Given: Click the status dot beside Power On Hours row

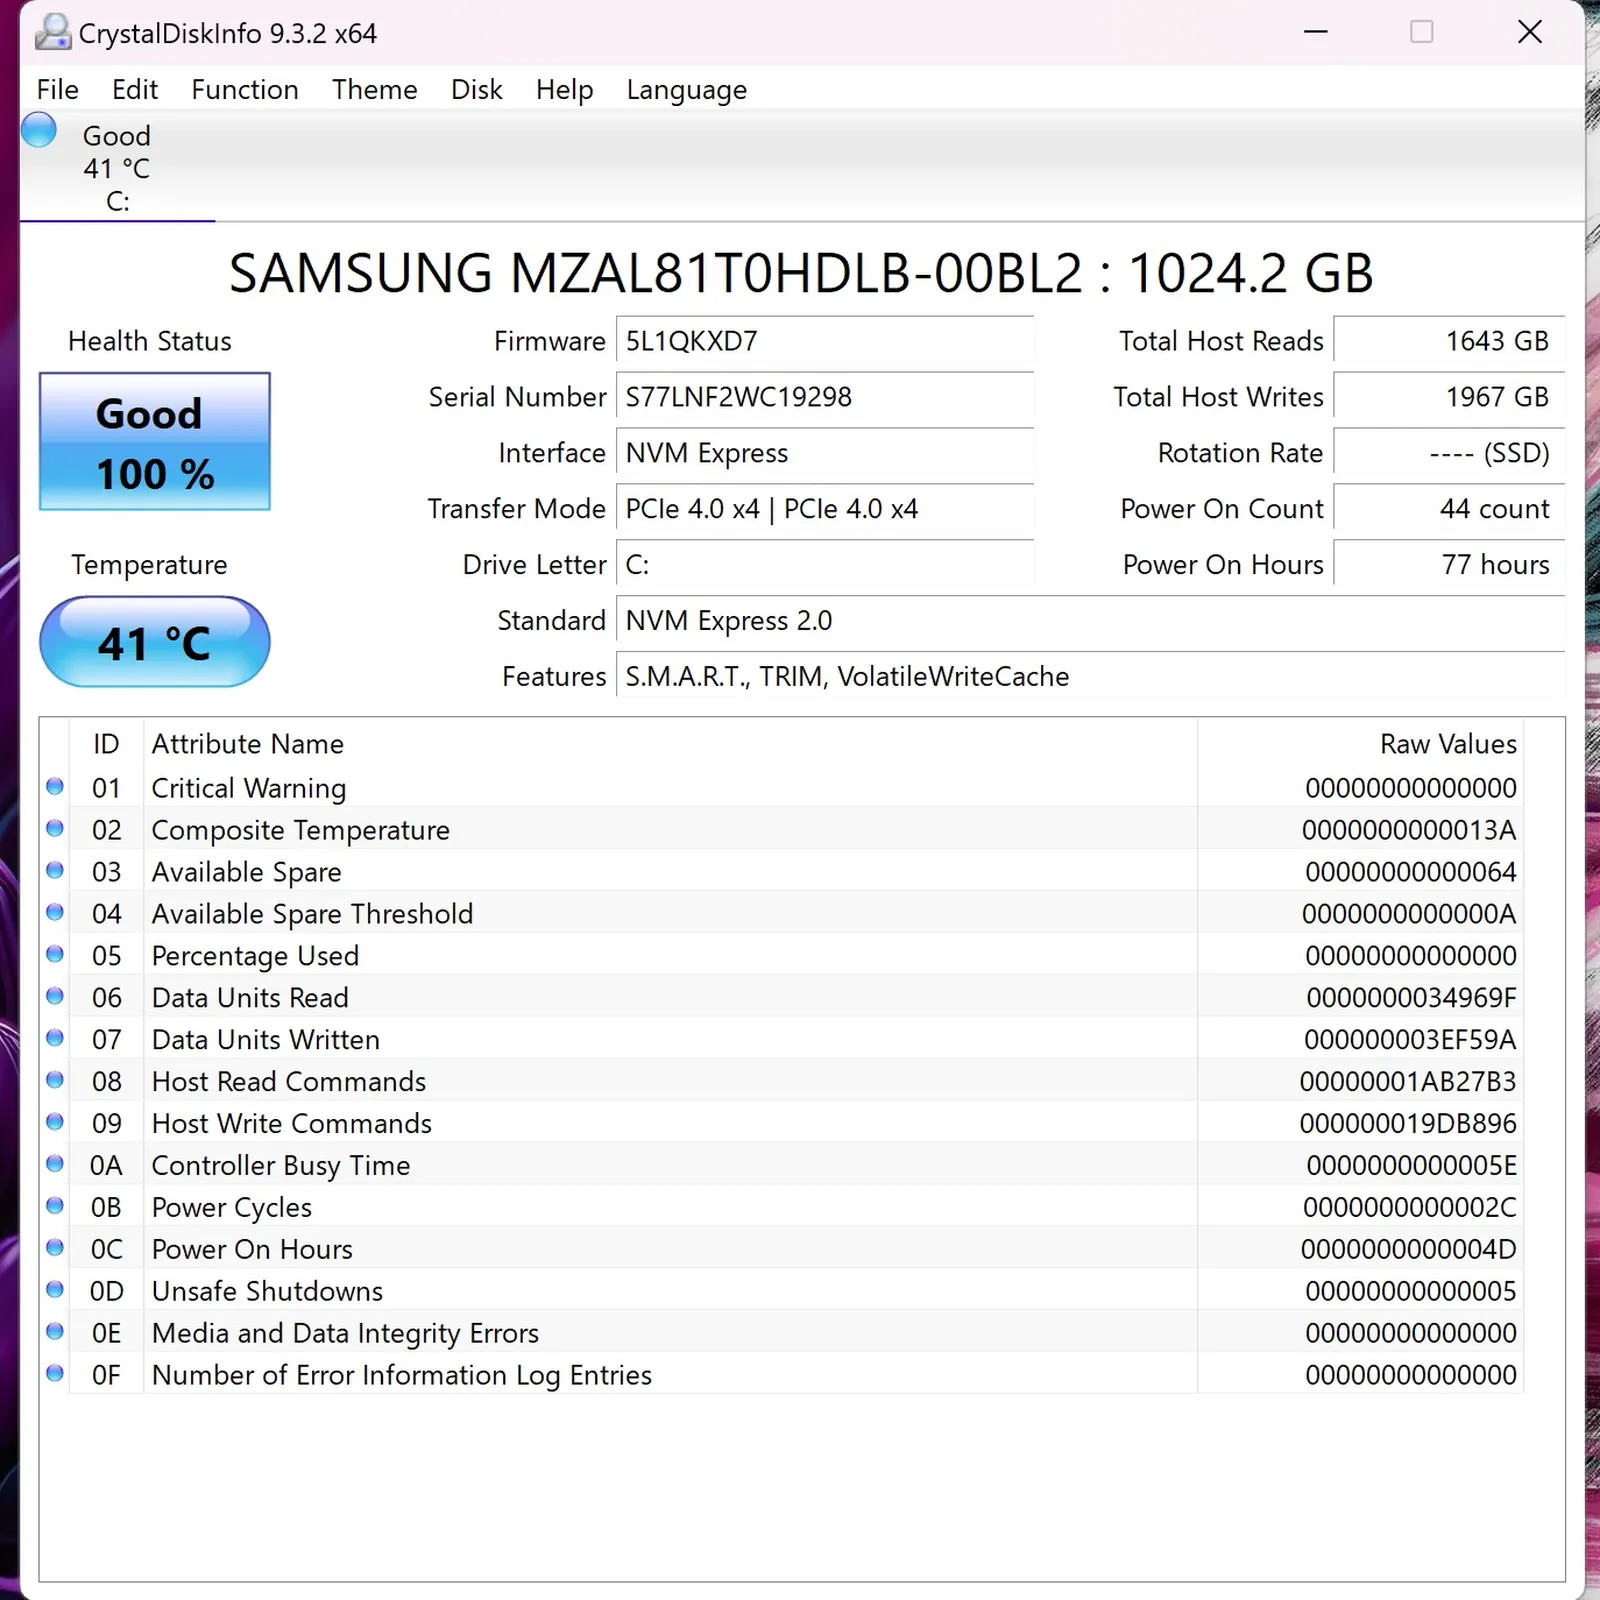Looking at the screenshot, I should 55,1248.
